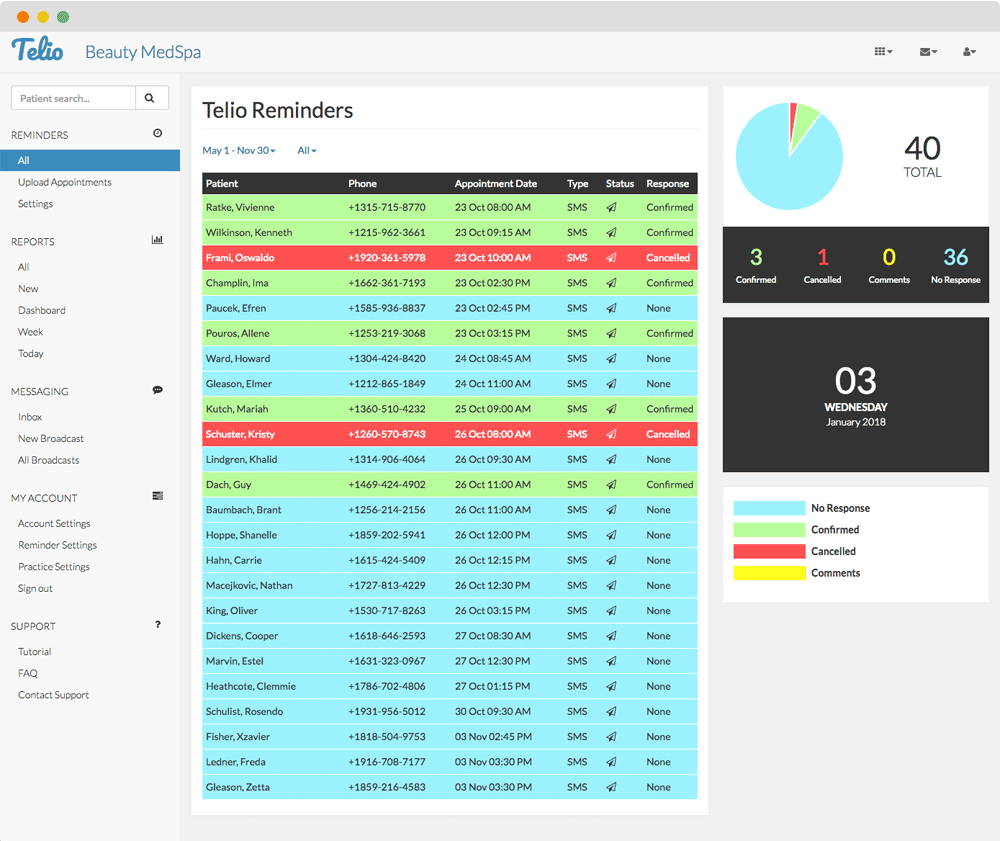This screenshot has width=1000, height=841.
Task: Click send status icon for Schuster, Kristy
Action: [611, 434]
